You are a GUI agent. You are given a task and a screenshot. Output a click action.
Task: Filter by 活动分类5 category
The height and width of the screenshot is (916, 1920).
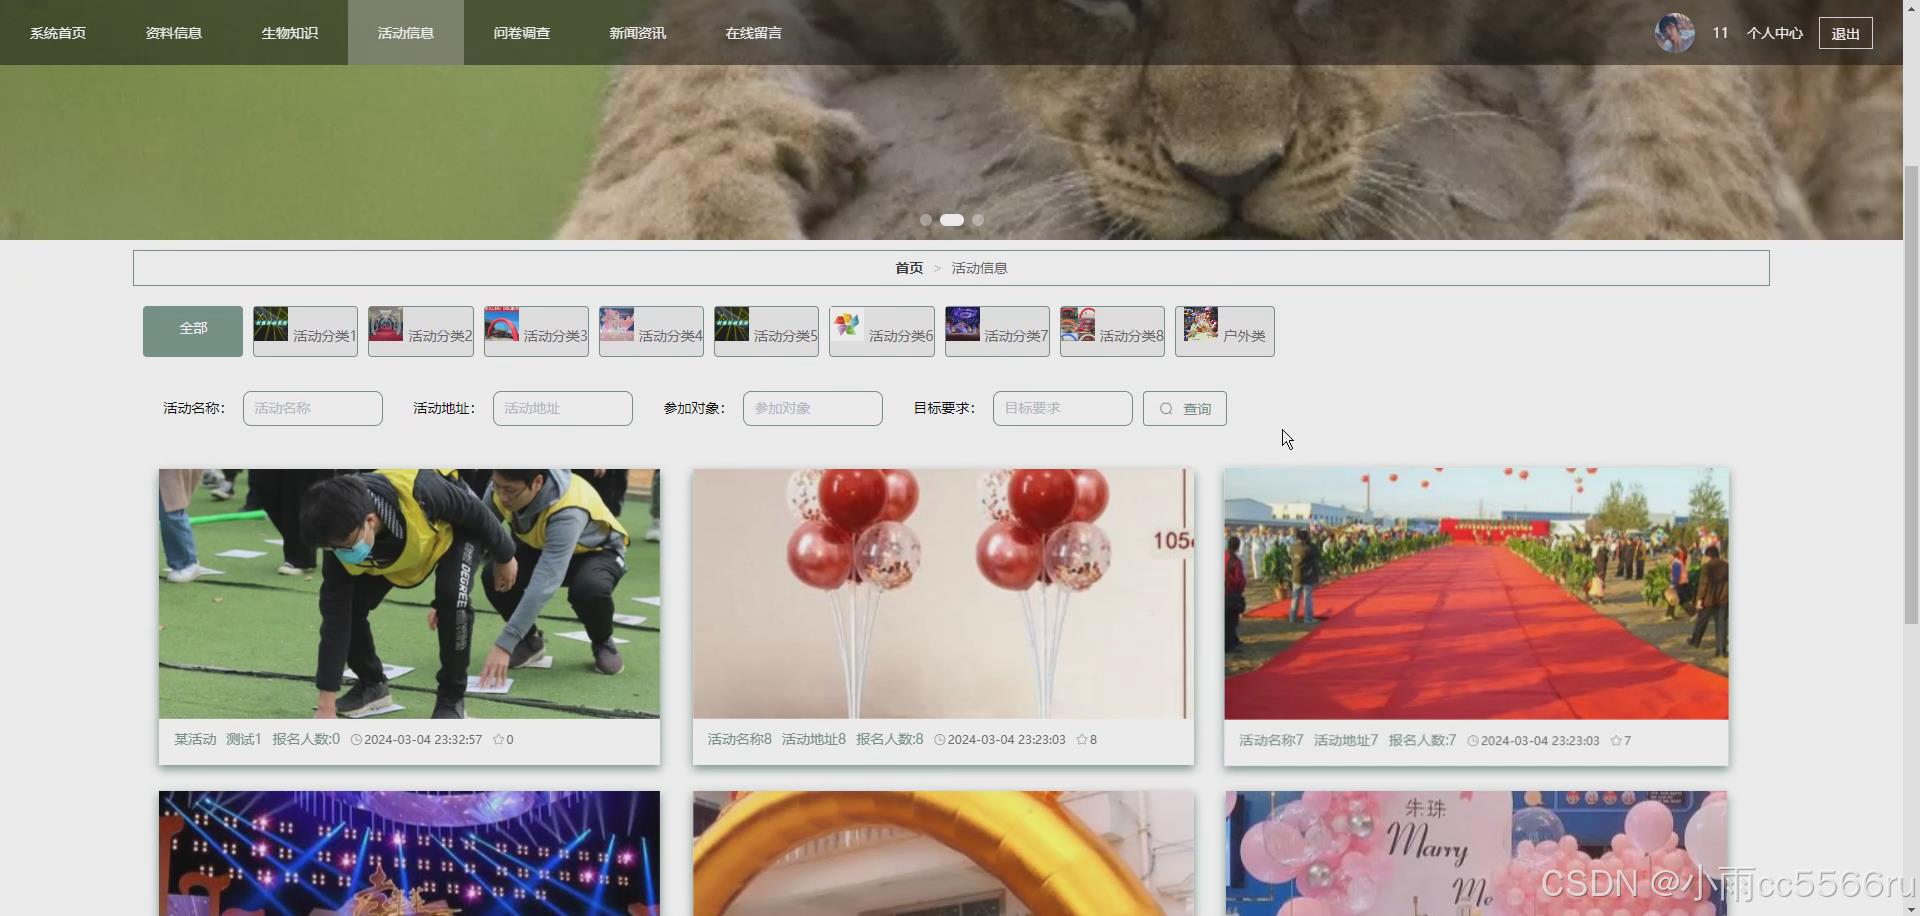click(766, 331)
